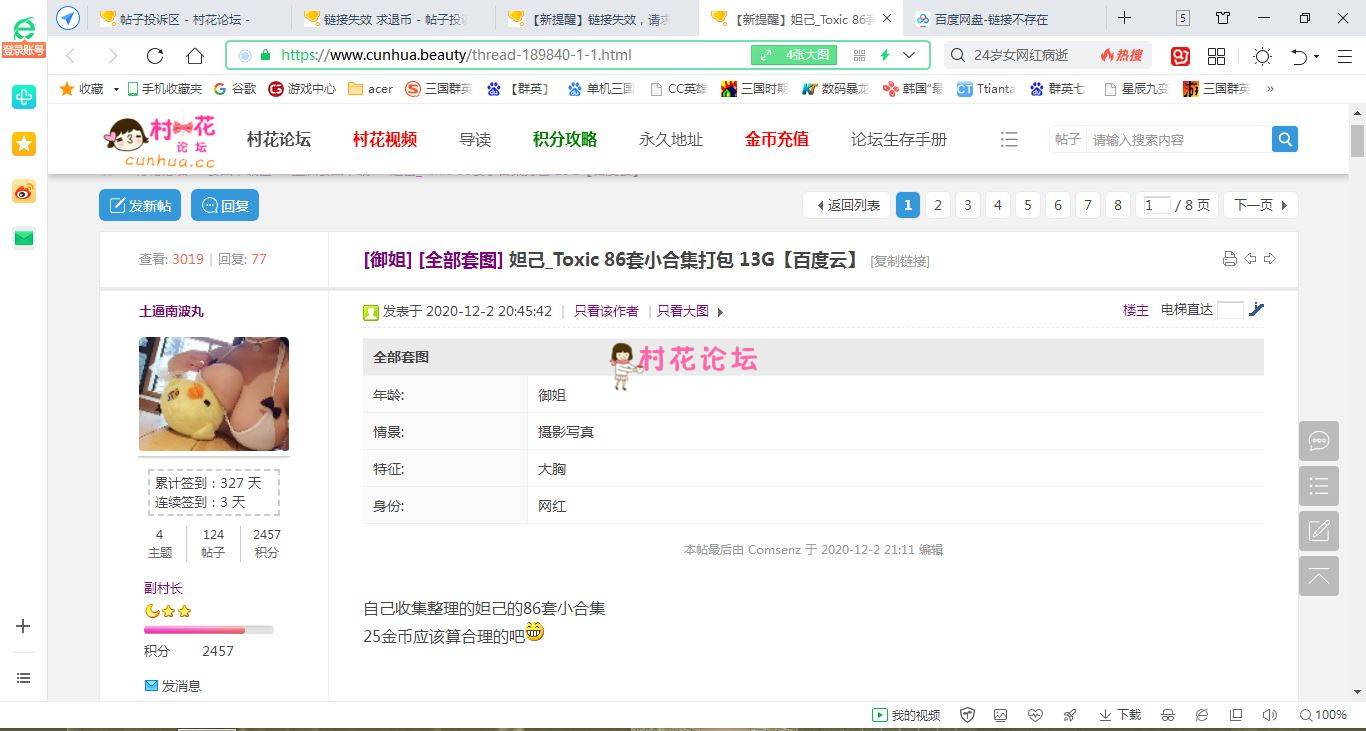Click the floating list icon on right
The image size is (1366, 731).
pos(1319,486)
